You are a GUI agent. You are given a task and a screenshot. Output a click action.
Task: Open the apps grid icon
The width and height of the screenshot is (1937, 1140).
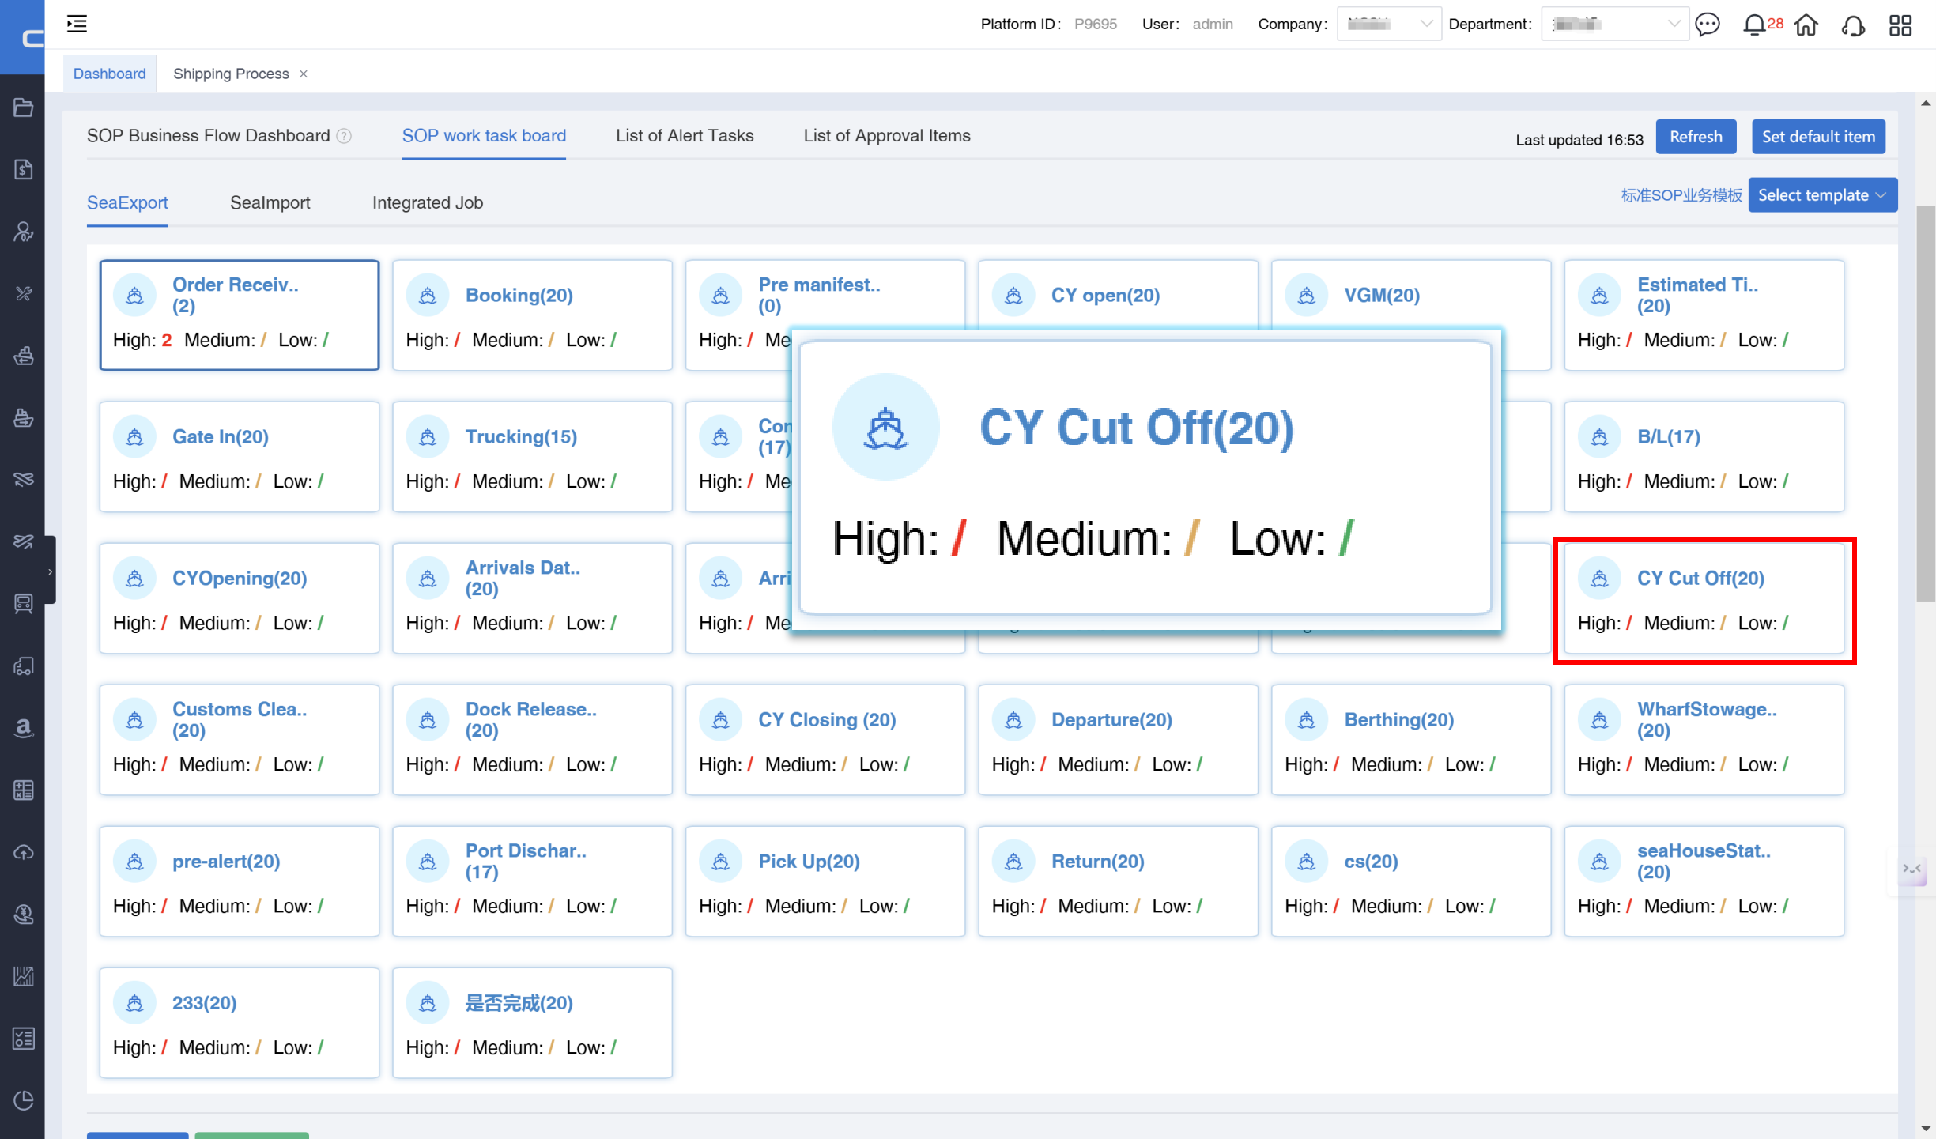1900,25
